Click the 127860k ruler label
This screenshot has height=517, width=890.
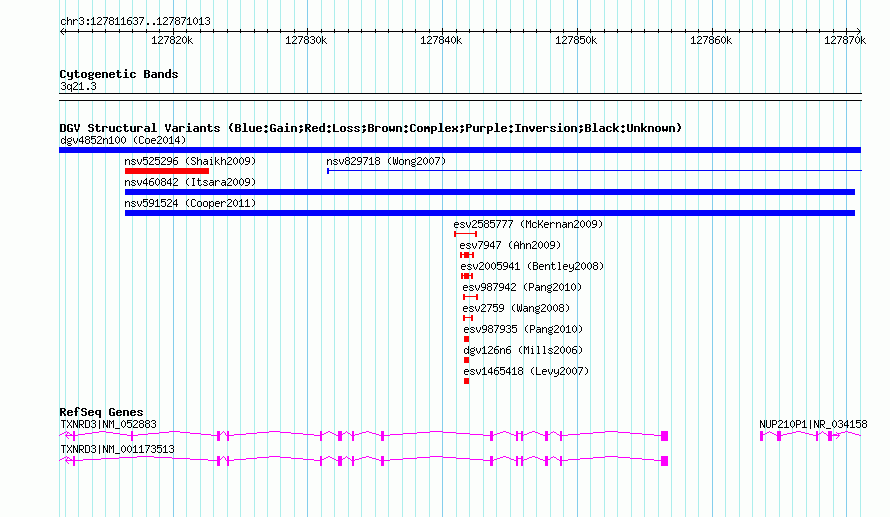click(x=711, y=40)
